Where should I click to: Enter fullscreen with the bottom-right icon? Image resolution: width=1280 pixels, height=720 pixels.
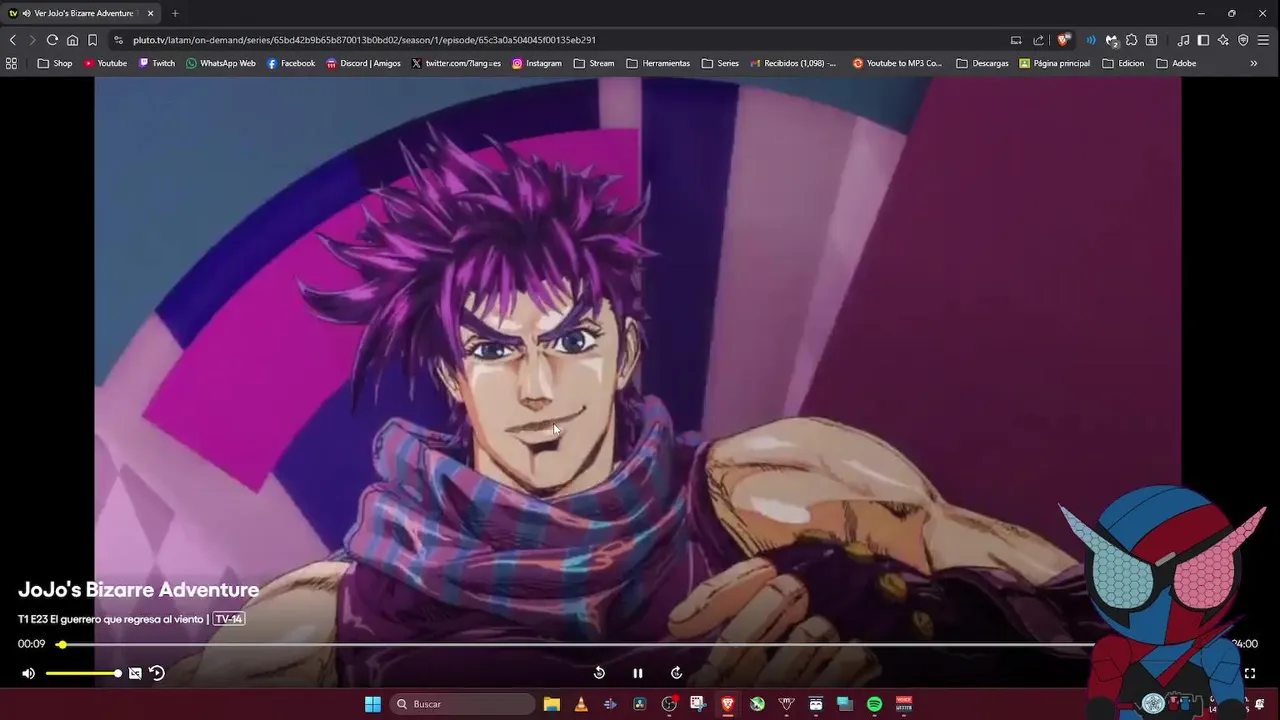1249,673
